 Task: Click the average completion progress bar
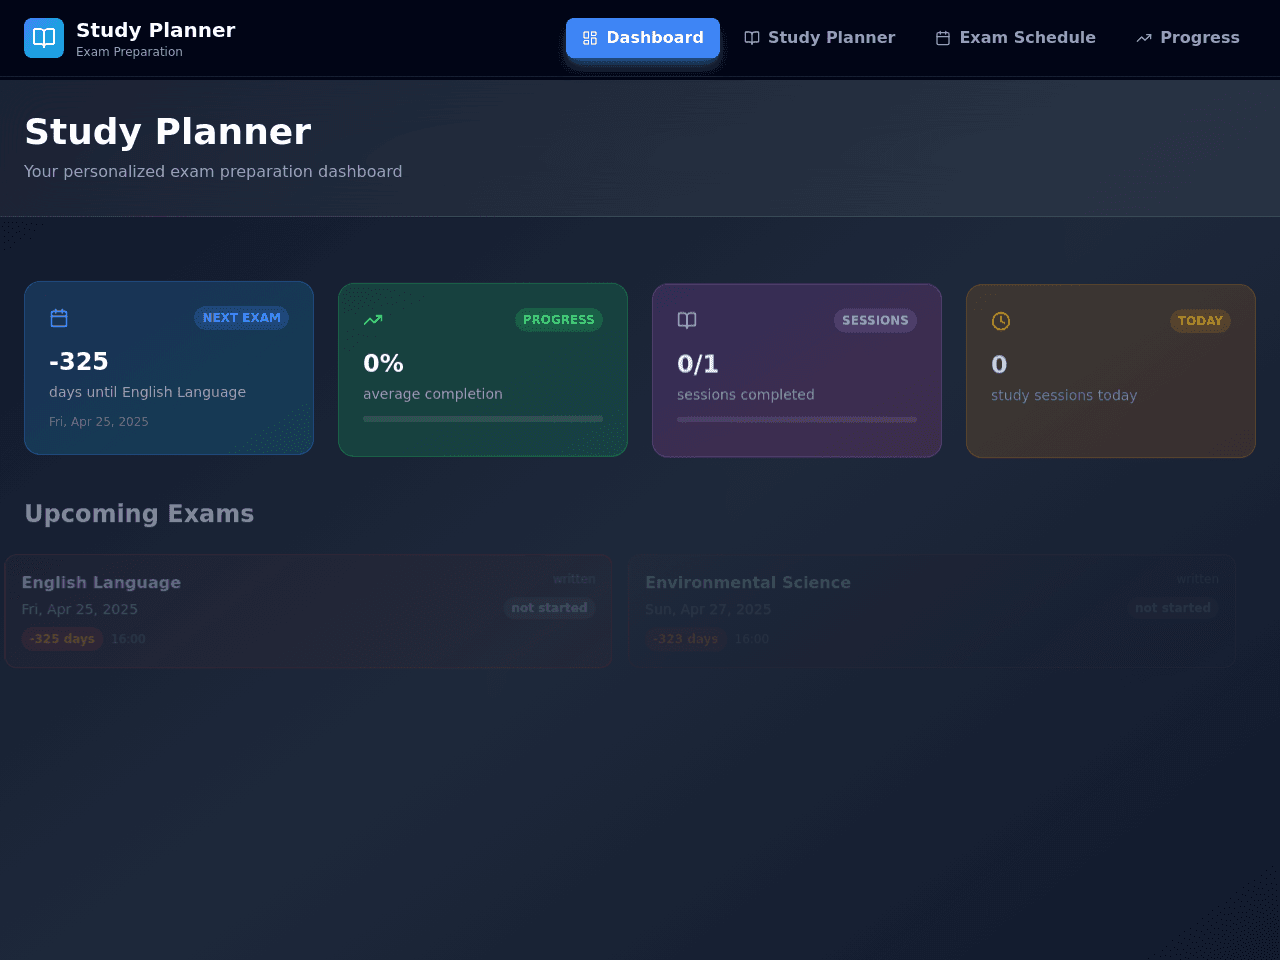click(x=483, y=419)
